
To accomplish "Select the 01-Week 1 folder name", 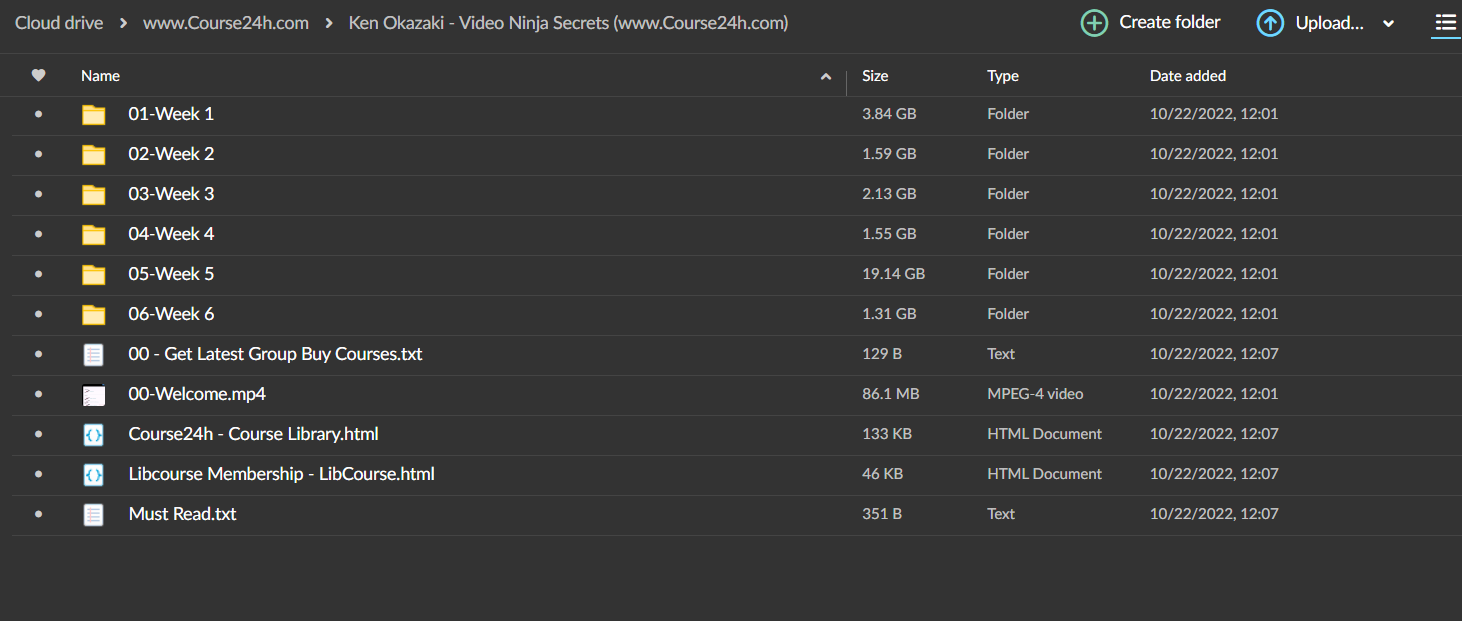I will 171,114.
